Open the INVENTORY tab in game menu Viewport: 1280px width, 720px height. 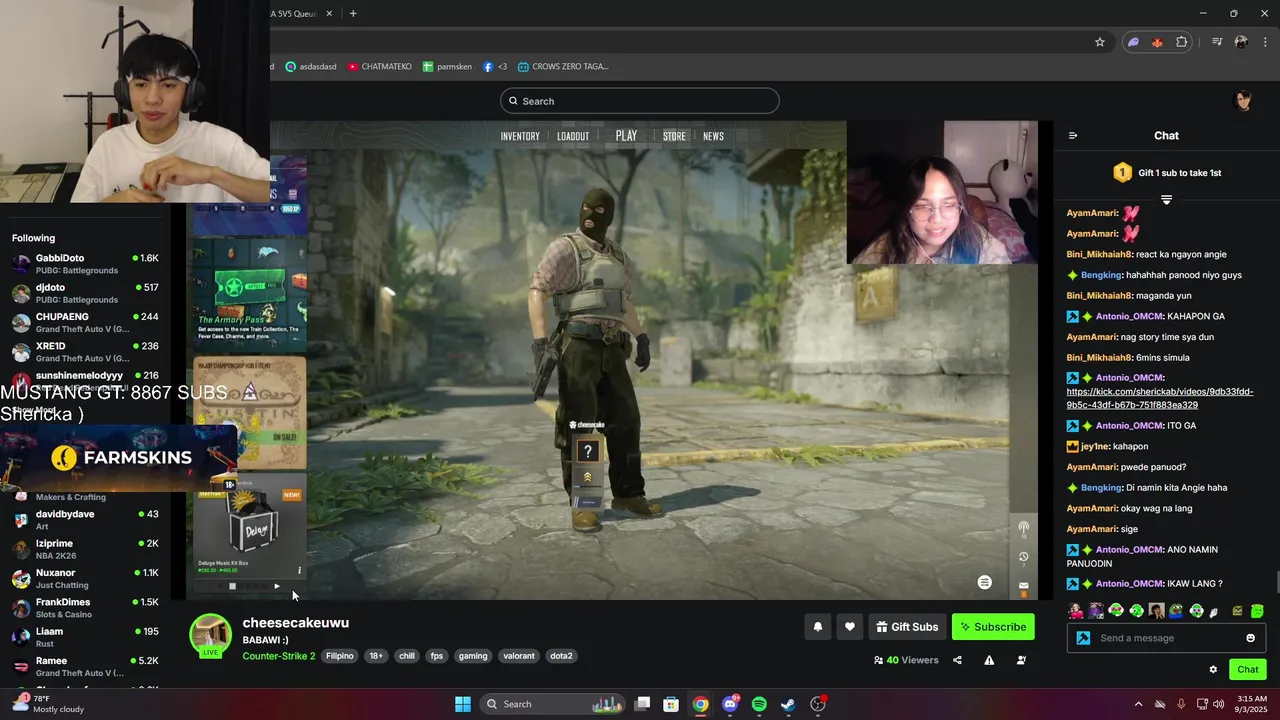tap(520, 136)
